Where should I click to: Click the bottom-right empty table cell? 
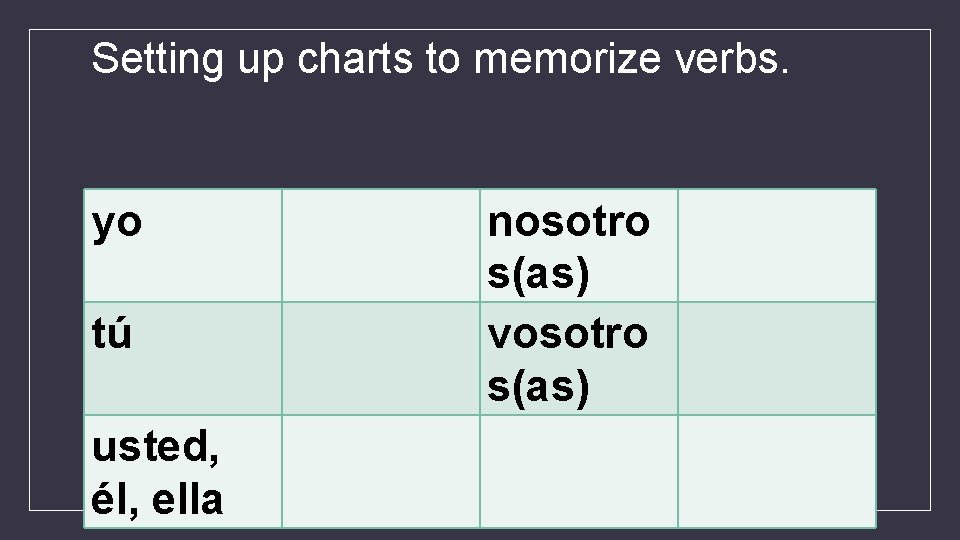[x=776, y=471]
